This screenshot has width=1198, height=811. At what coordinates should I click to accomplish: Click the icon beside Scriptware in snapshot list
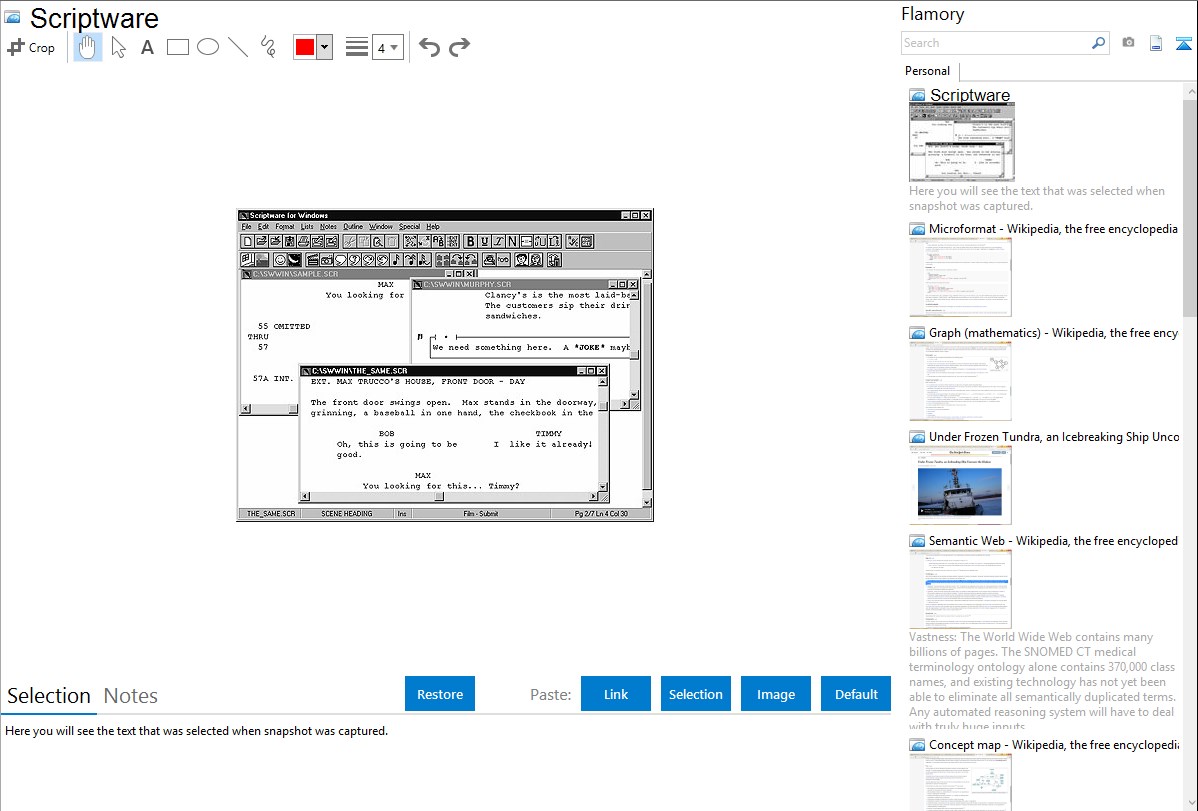point(918,96)
